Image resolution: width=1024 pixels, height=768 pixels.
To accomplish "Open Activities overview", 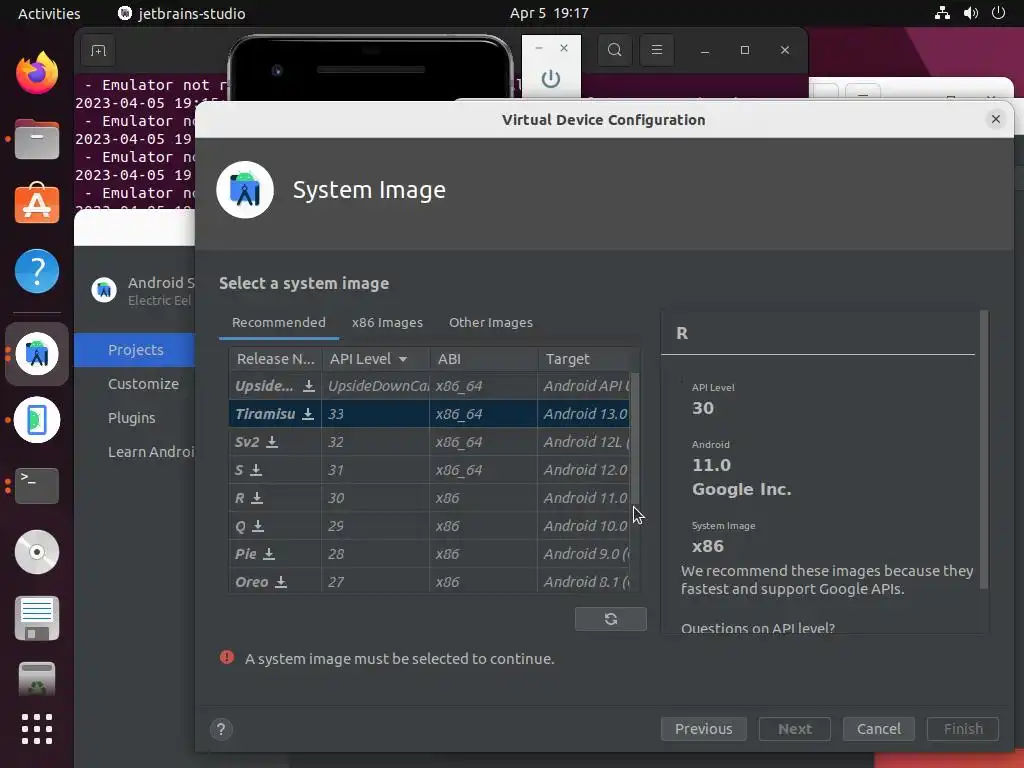I will [49, 13].
